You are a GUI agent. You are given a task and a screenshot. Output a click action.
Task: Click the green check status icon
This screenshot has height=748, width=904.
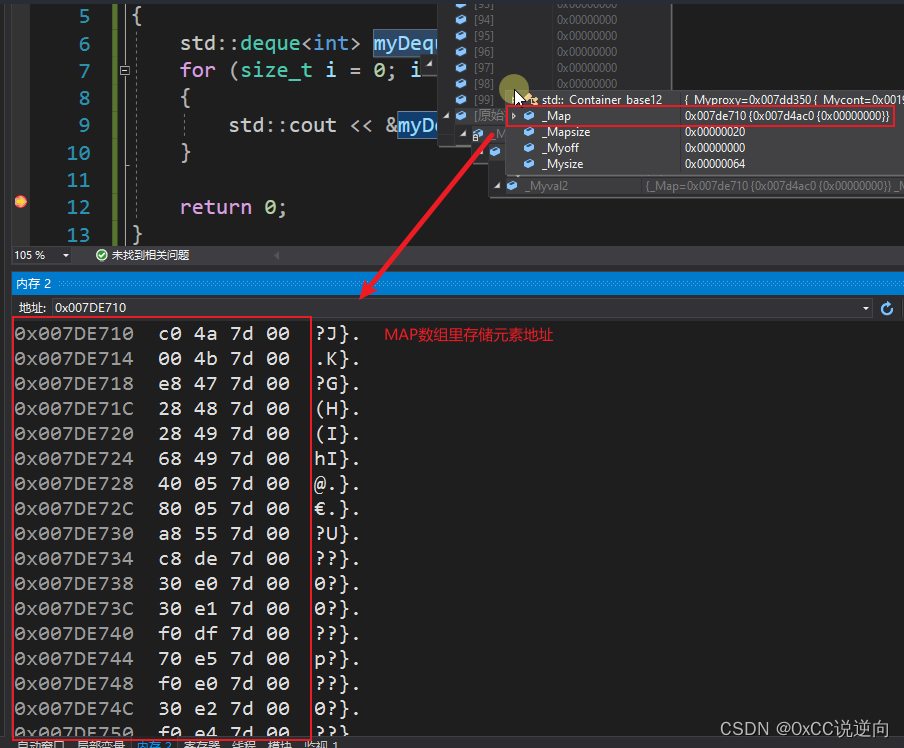pyautogui.click(x=101, y=255)
